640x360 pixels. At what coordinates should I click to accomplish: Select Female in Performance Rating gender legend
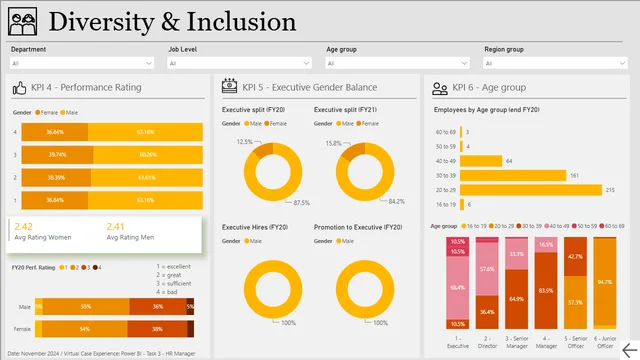(47, 113)
